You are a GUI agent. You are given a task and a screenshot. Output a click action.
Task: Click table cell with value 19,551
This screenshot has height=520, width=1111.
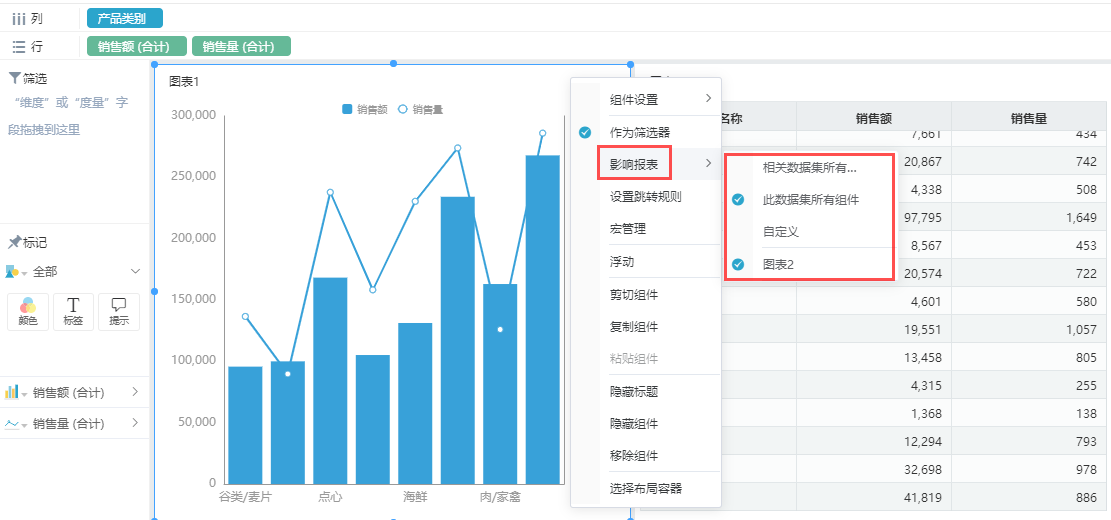point(874,329)
